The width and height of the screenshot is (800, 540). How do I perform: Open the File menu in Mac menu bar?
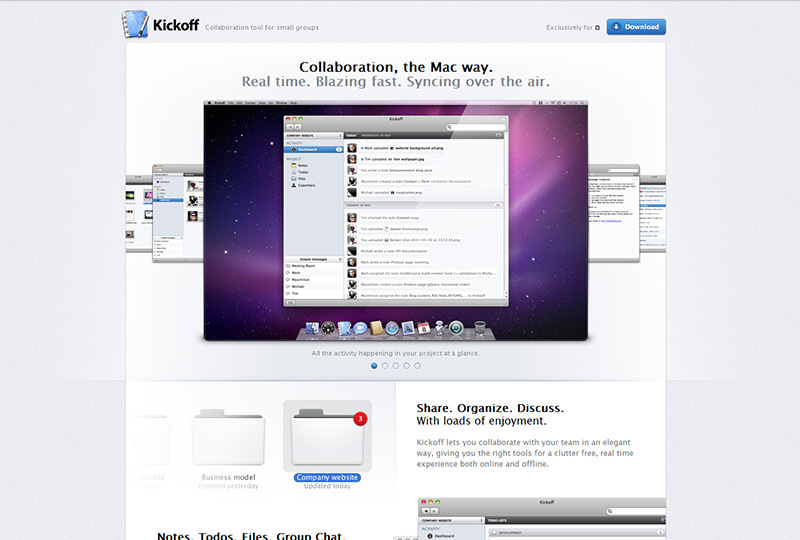(231, 103)
